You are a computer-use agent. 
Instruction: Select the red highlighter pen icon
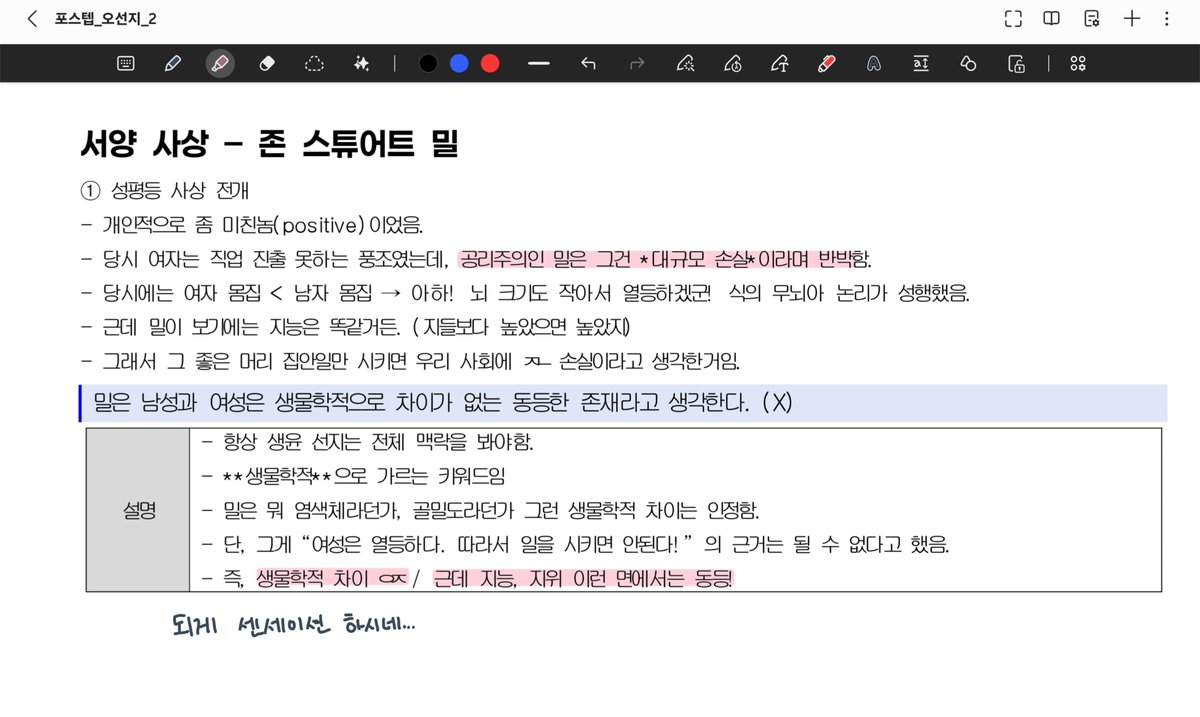point(826,64)
